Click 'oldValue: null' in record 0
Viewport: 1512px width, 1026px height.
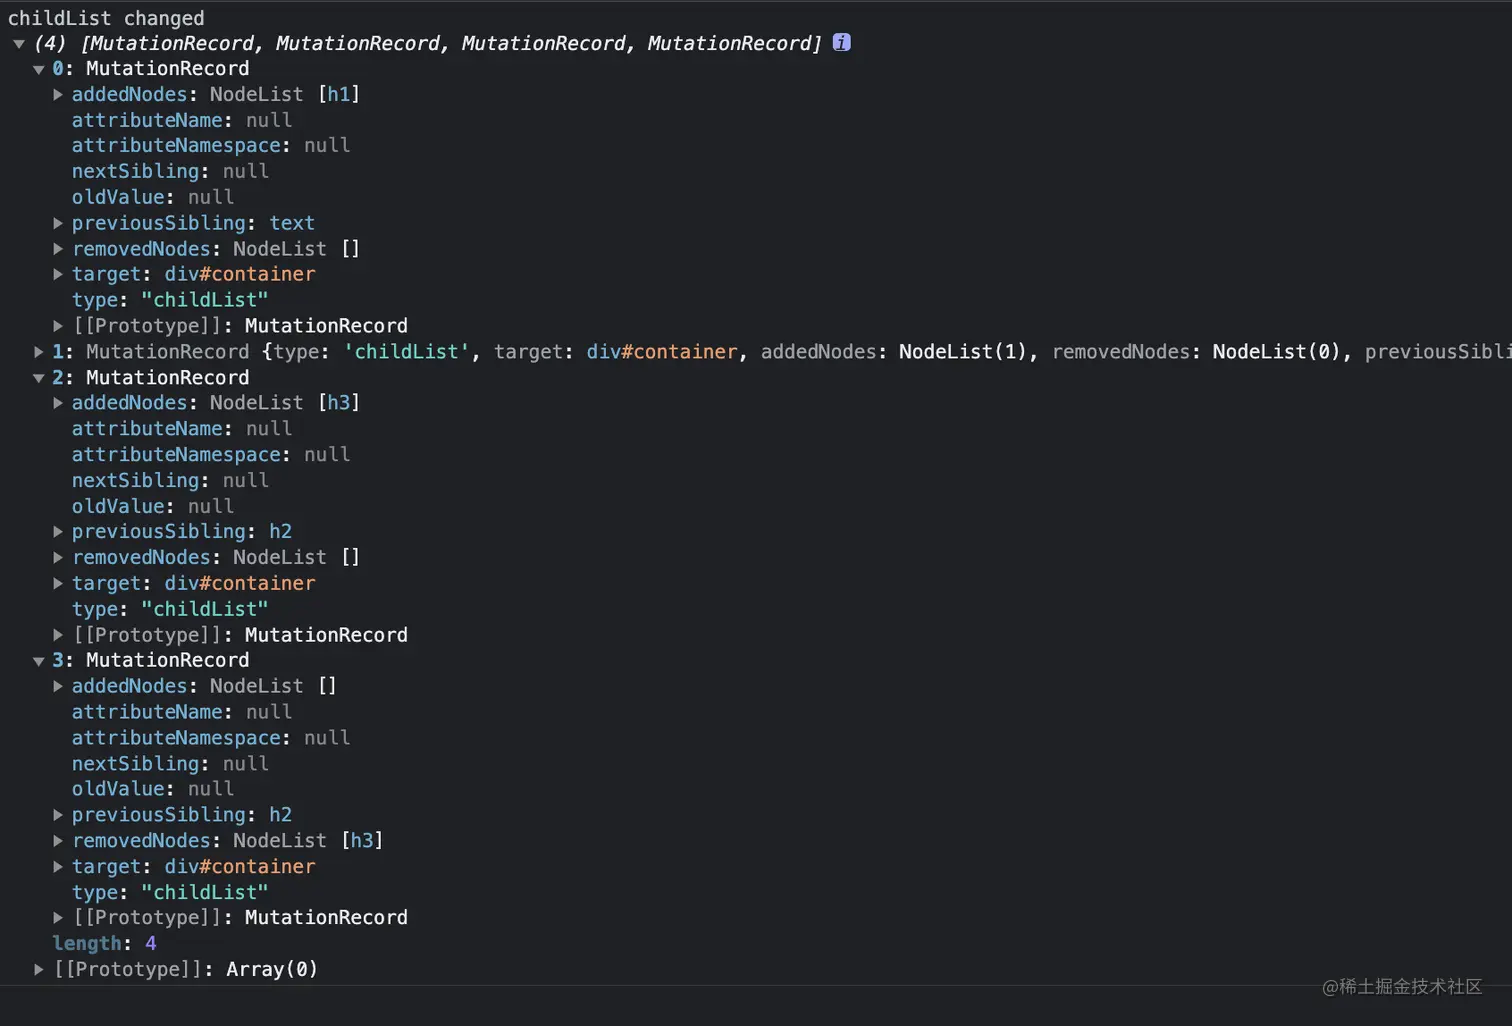tap(153, 197)
